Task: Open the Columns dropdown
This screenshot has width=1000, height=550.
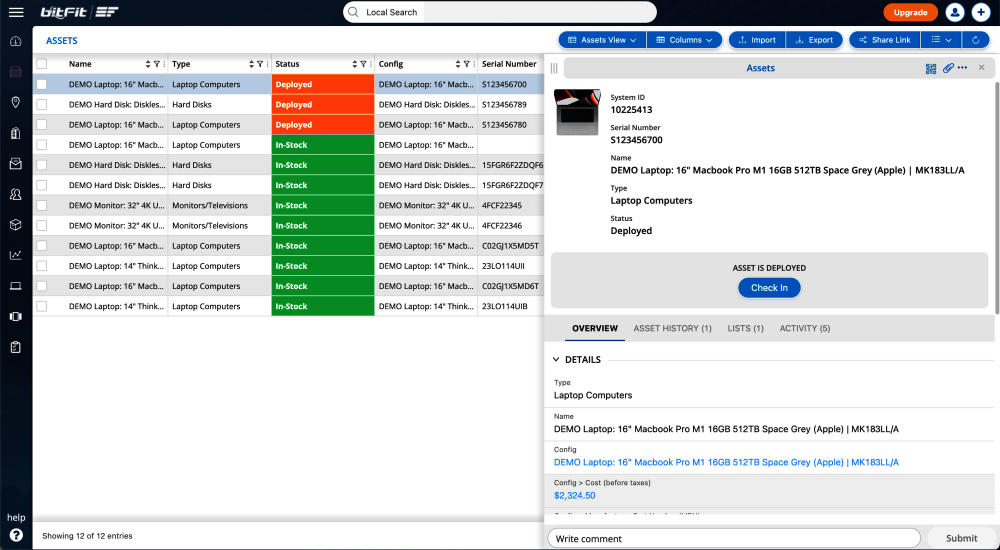Action: [685, 40]
